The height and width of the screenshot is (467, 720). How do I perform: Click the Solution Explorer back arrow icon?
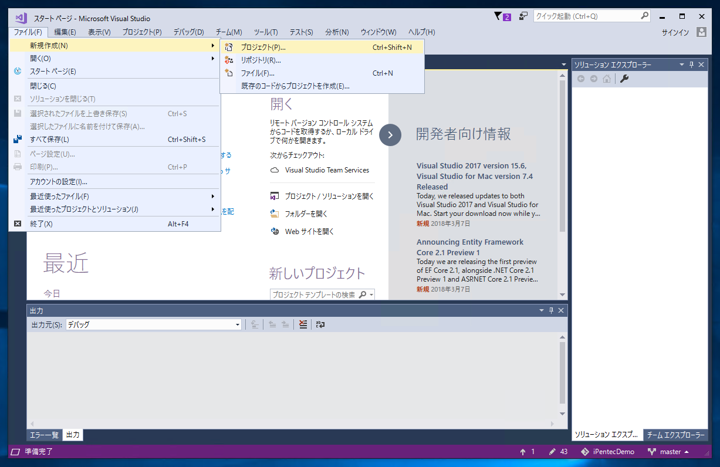581,79
